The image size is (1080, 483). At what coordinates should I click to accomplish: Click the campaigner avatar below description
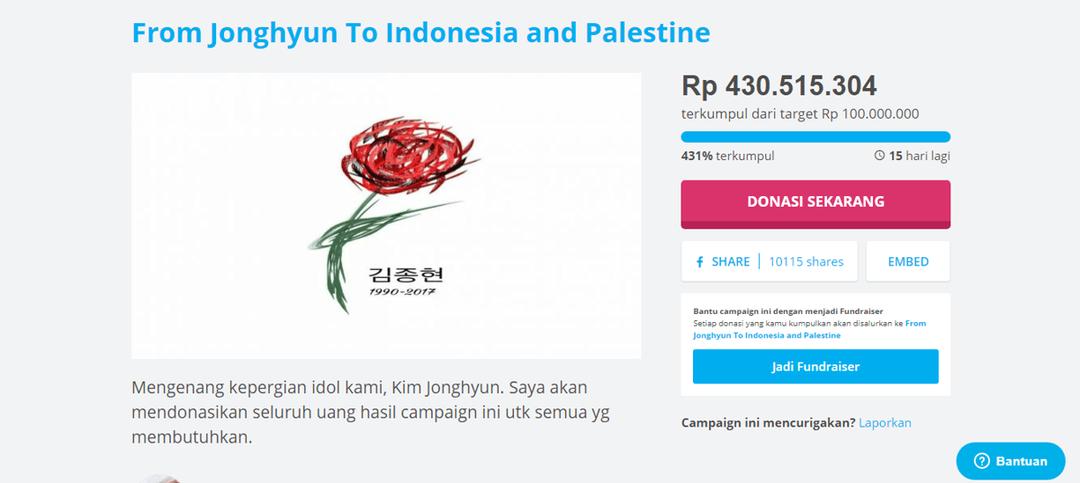click(x=160, y=478)
